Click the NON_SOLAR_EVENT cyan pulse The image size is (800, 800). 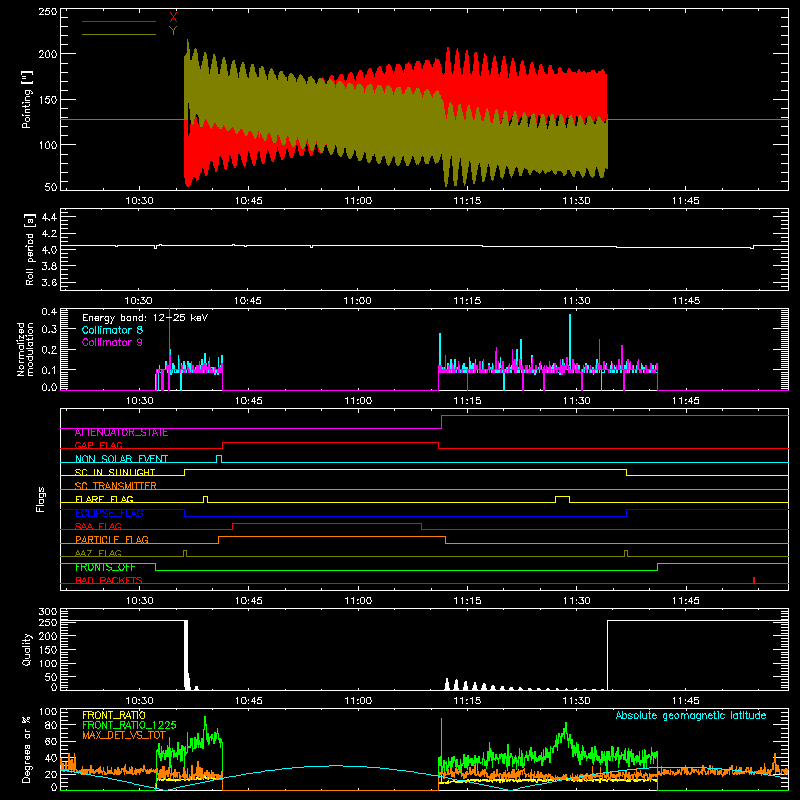pos(219,459)
